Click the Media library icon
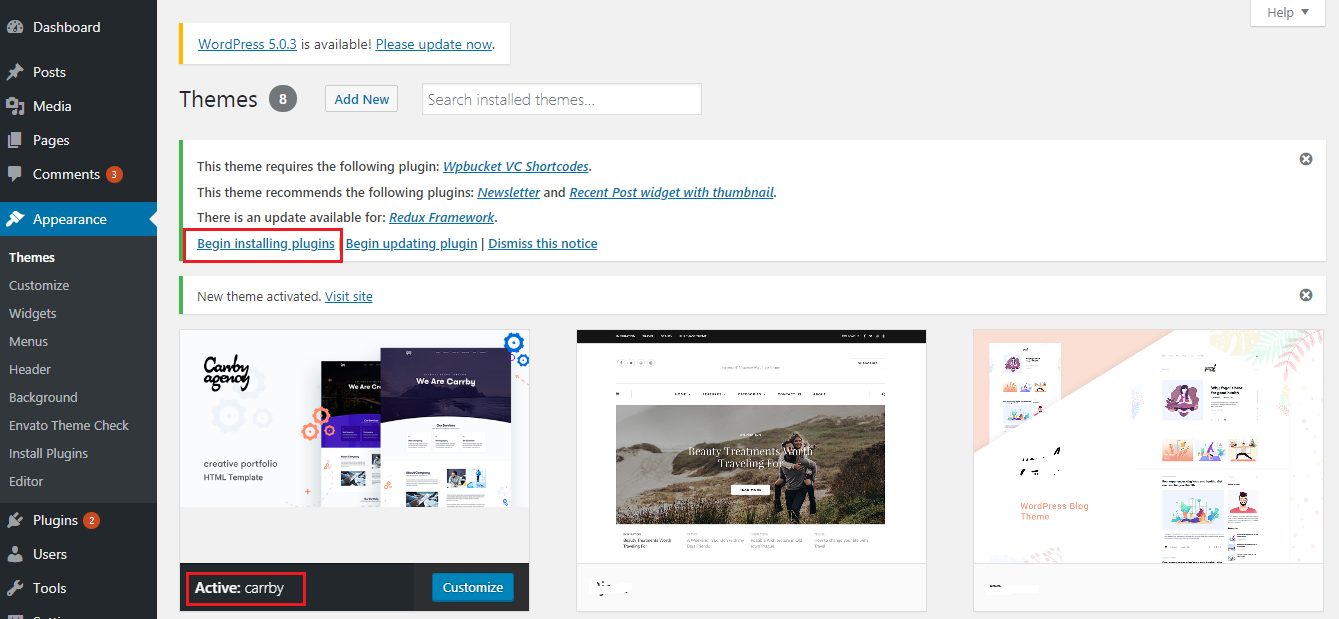1339x619 pixels. tap(15, 106)
